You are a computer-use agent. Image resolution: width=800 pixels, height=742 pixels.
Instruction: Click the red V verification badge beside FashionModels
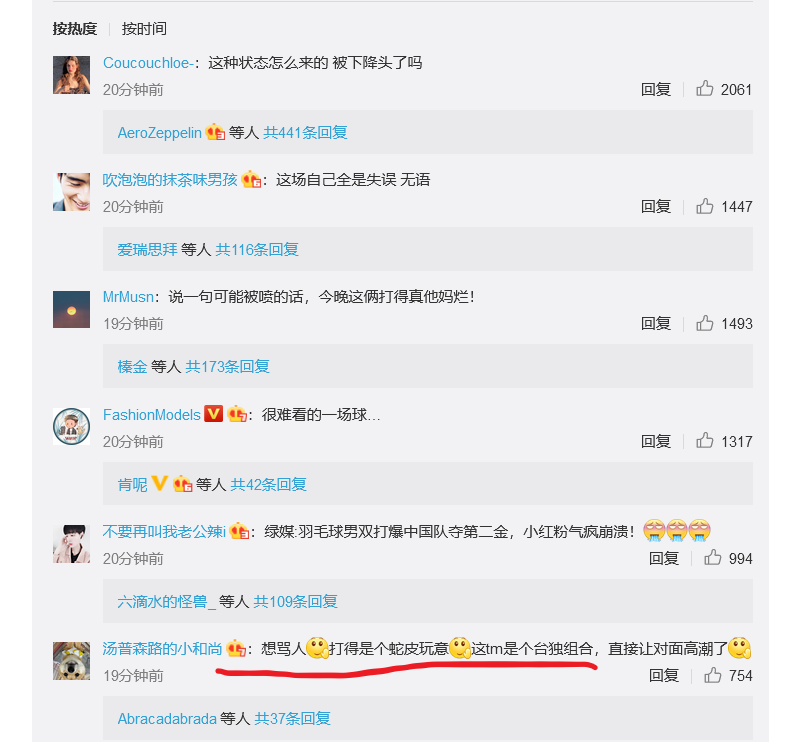(x=213, y=414)
